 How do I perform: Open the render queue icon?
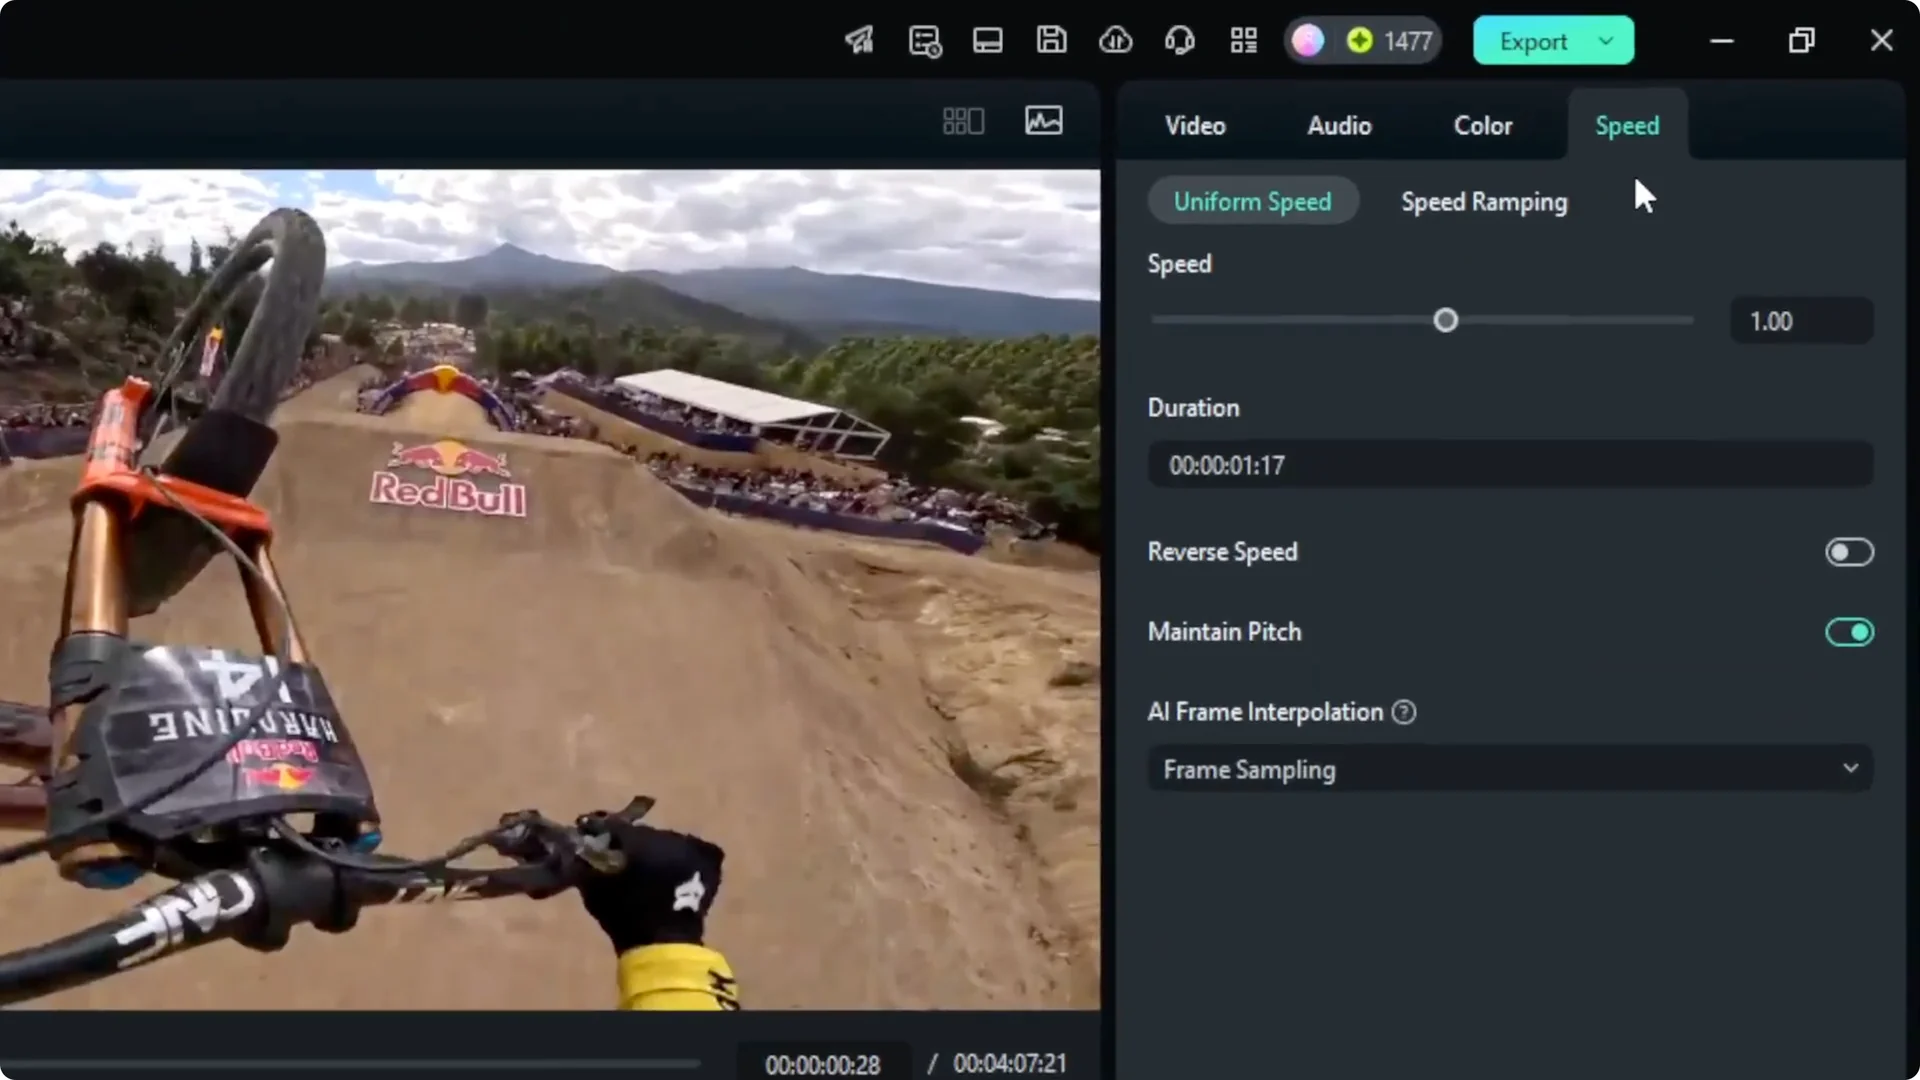coord(923,40)
